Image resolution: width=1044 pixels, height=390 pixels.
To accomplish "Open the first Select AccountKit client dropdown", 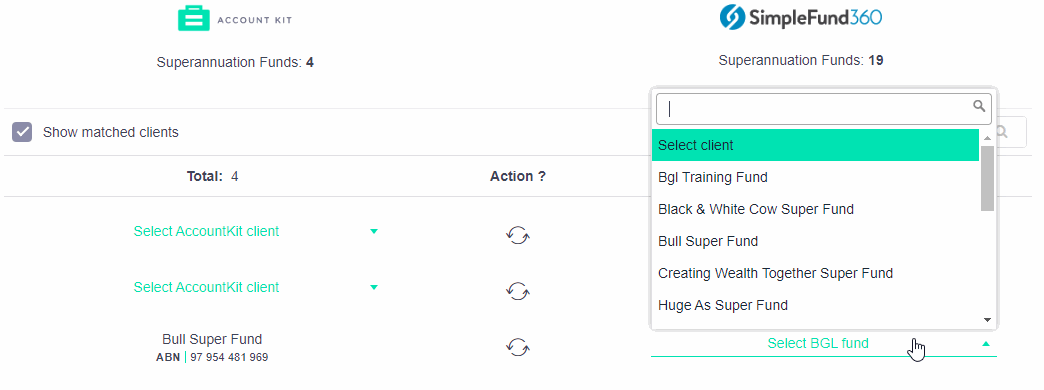I will pos(256,232).
